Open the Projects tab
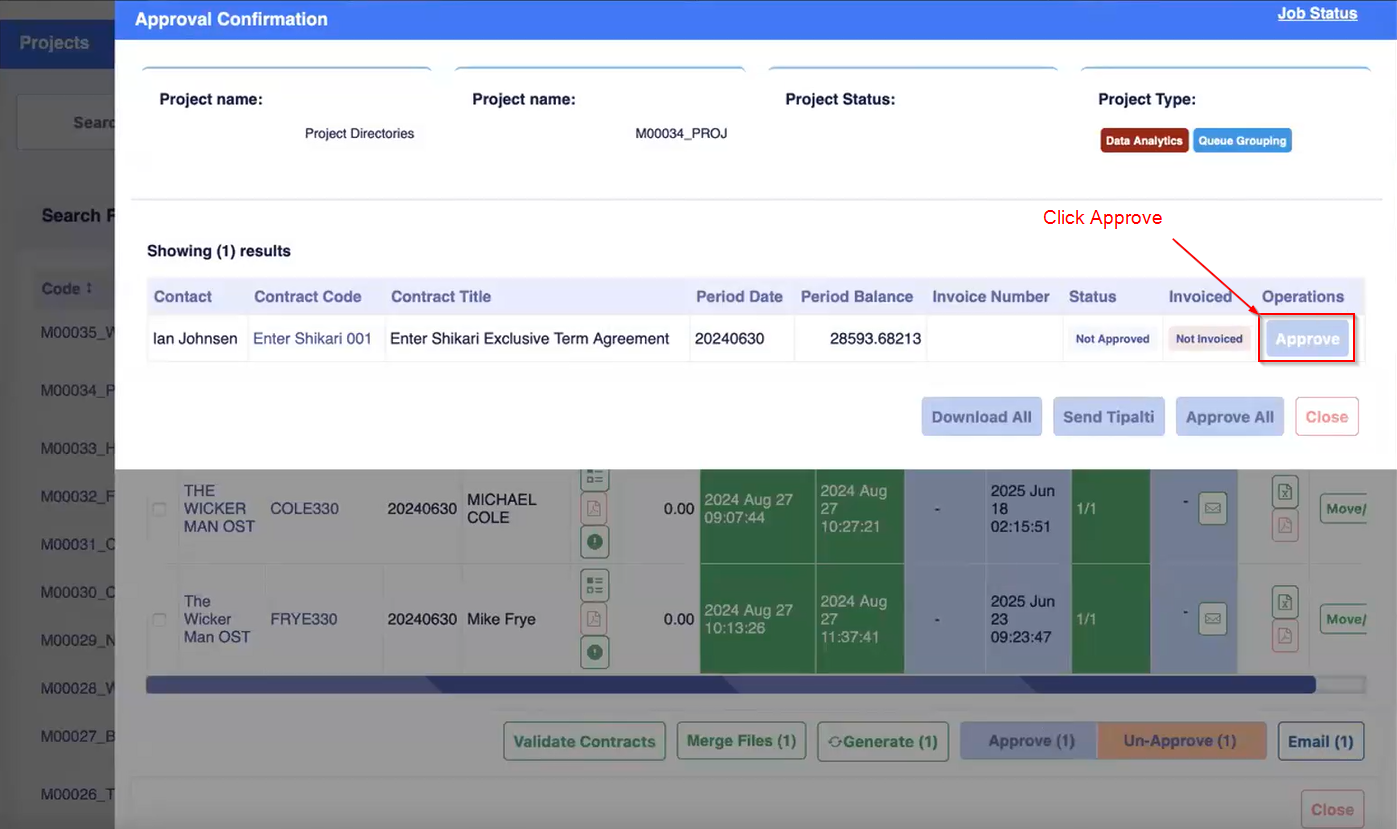 pyautogui.click(x=55, y=43)
